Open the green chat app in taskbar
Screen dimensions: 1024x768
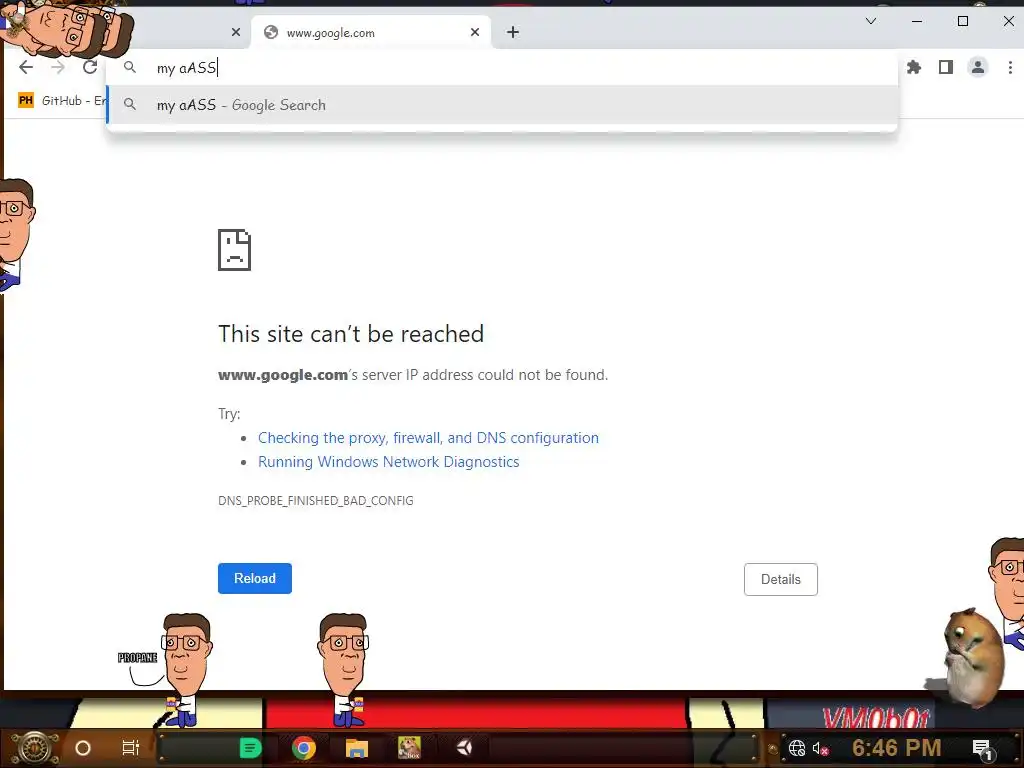pos(250,748)
